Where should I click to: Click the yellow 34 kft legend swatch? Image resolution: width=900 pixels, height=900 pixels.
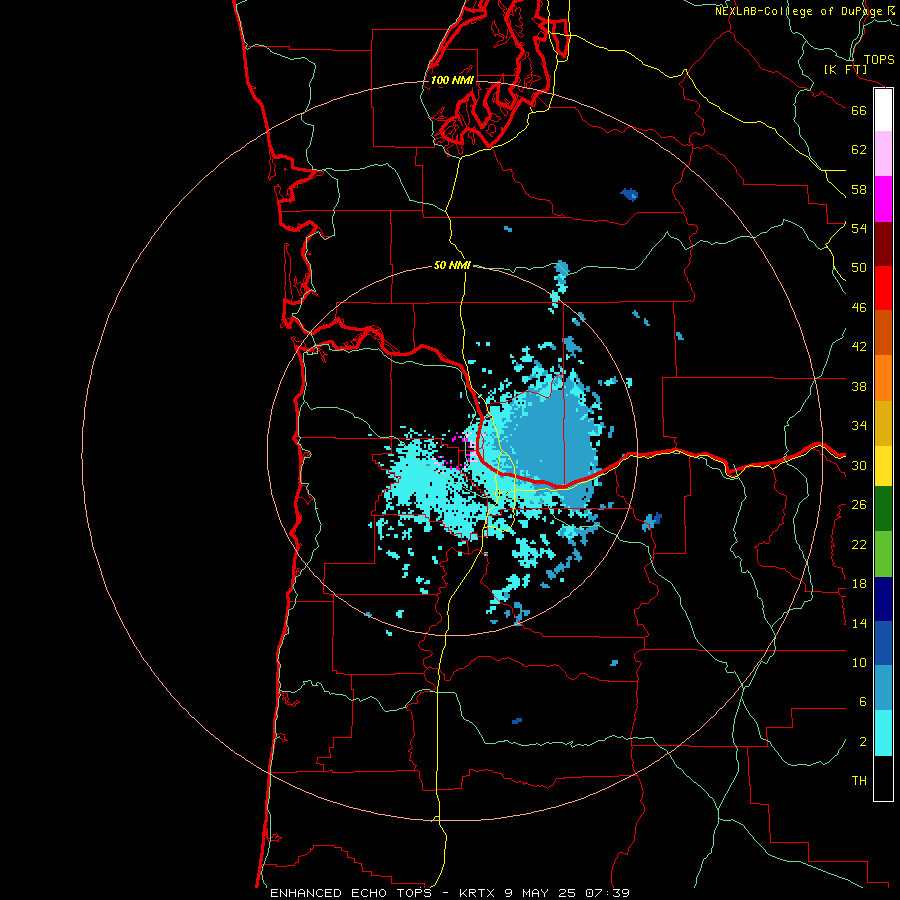point(883,466)
